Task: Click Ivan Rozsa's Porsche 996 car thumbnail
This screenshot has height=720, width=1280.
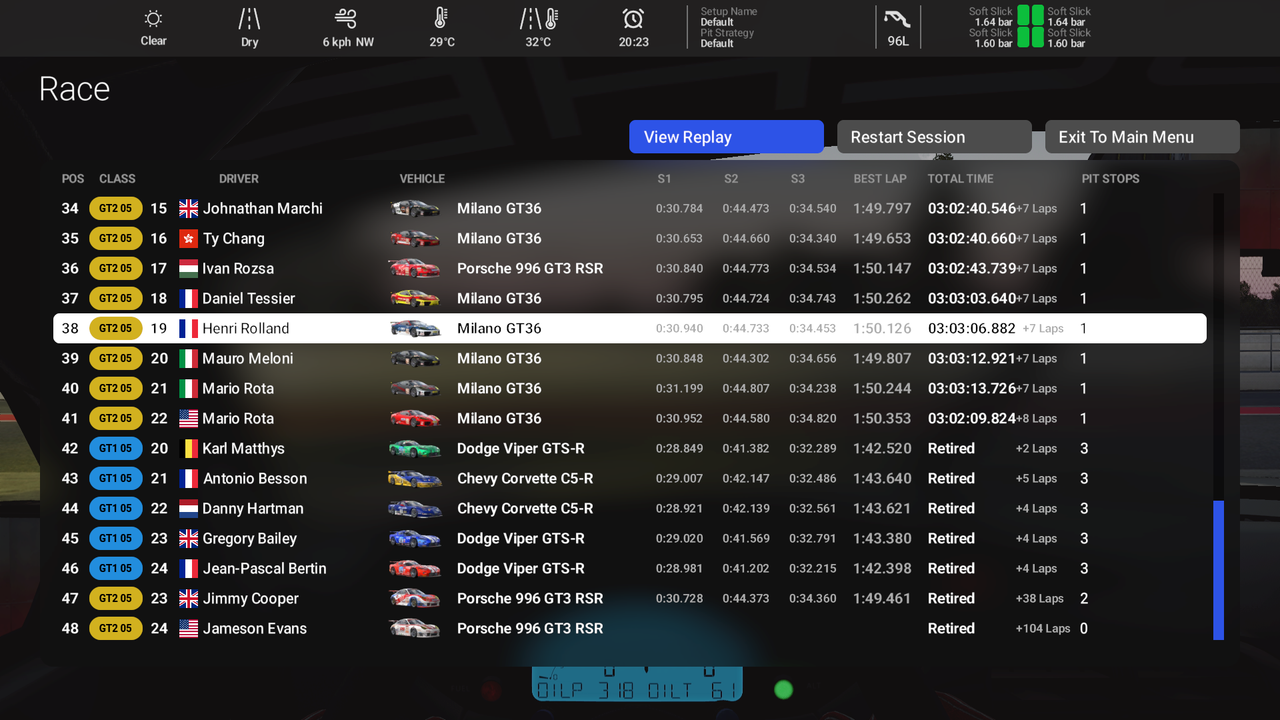Action: (x=414, y=268)
